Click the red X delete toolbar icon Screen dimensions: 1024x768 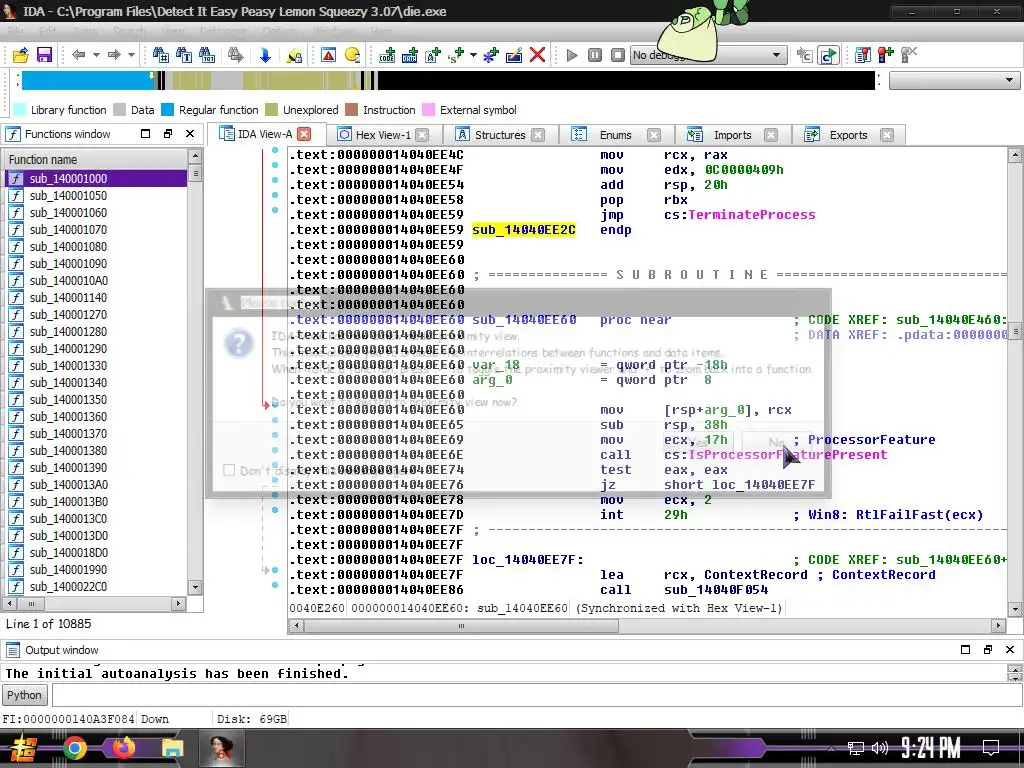pos(537,55)
